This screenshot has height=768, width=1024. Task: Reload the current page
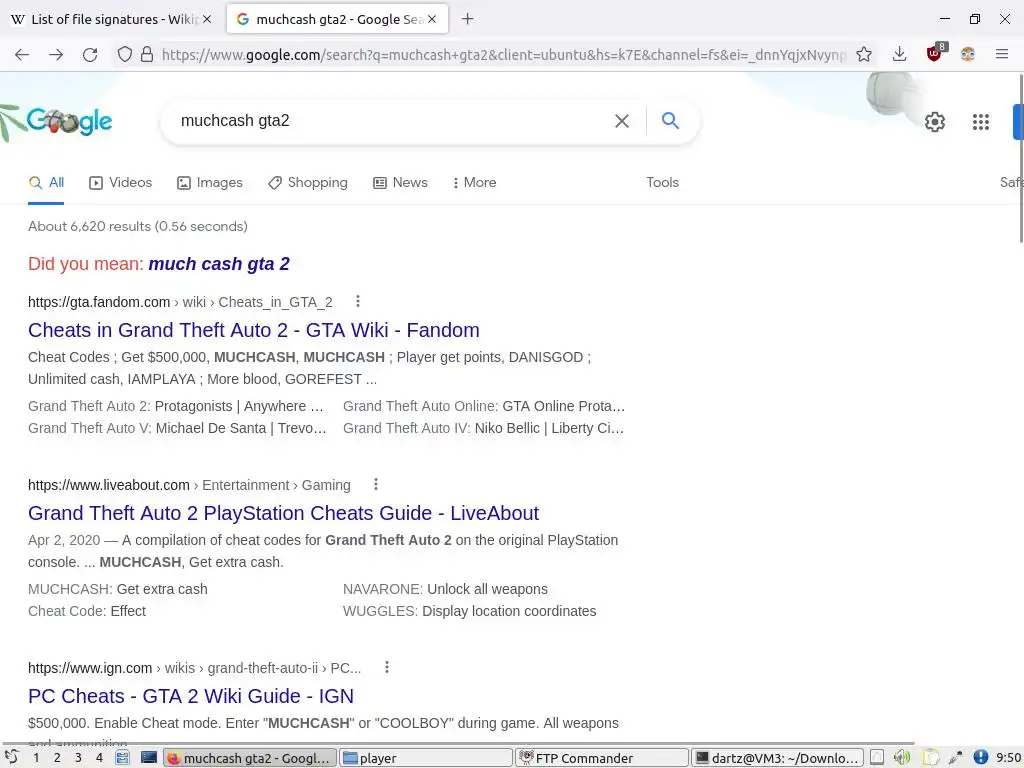click(90, 55)
